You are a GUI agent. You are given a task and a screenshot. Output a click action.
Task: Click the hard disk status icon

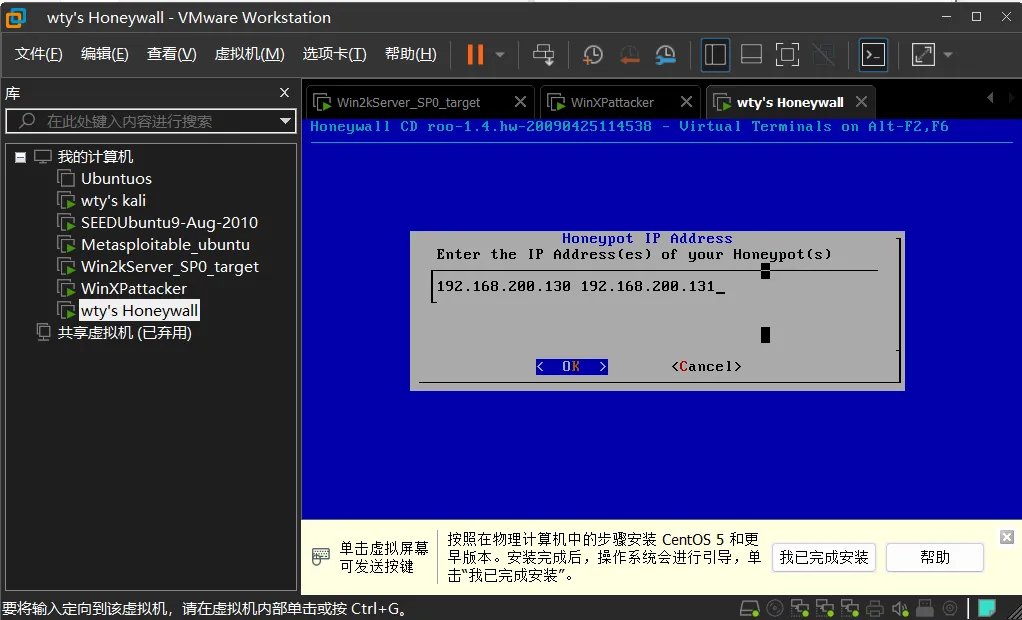(x=750, y=608)
